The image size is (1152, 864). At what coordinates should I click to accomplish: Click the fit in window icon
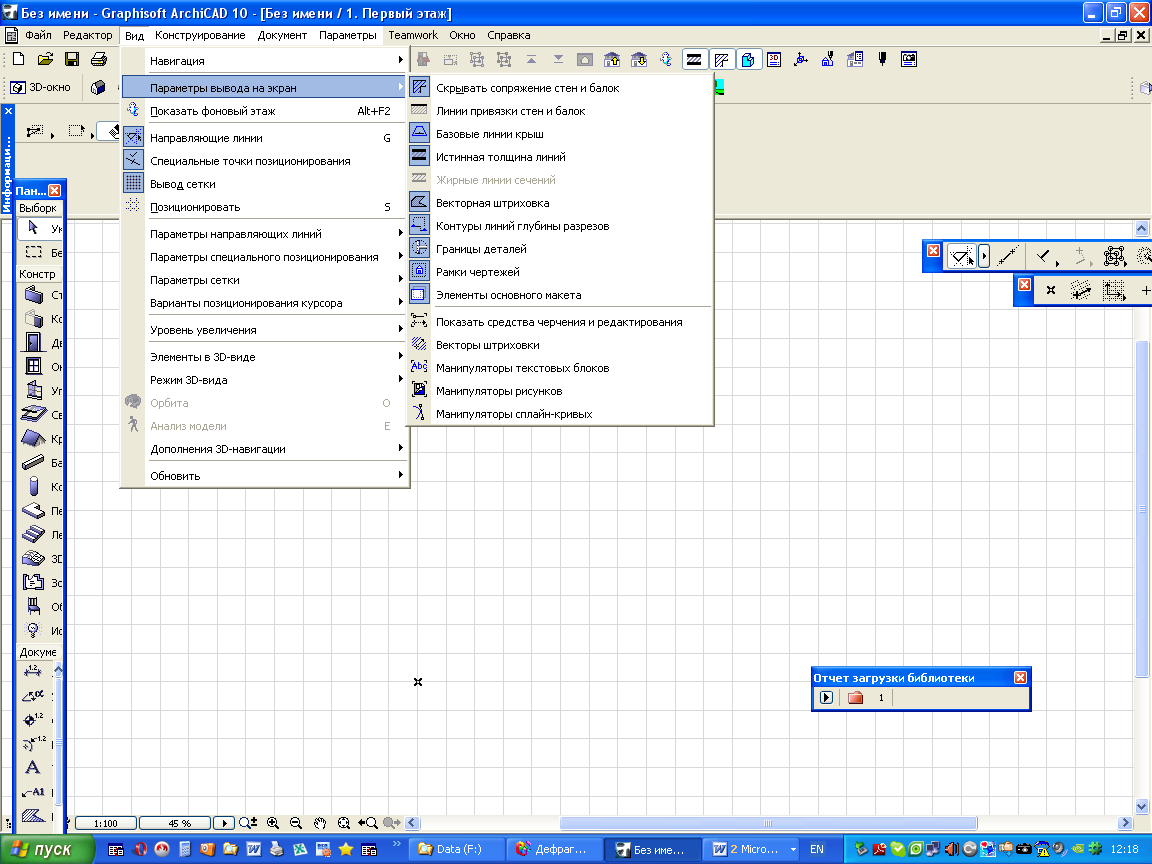(344, 823)
